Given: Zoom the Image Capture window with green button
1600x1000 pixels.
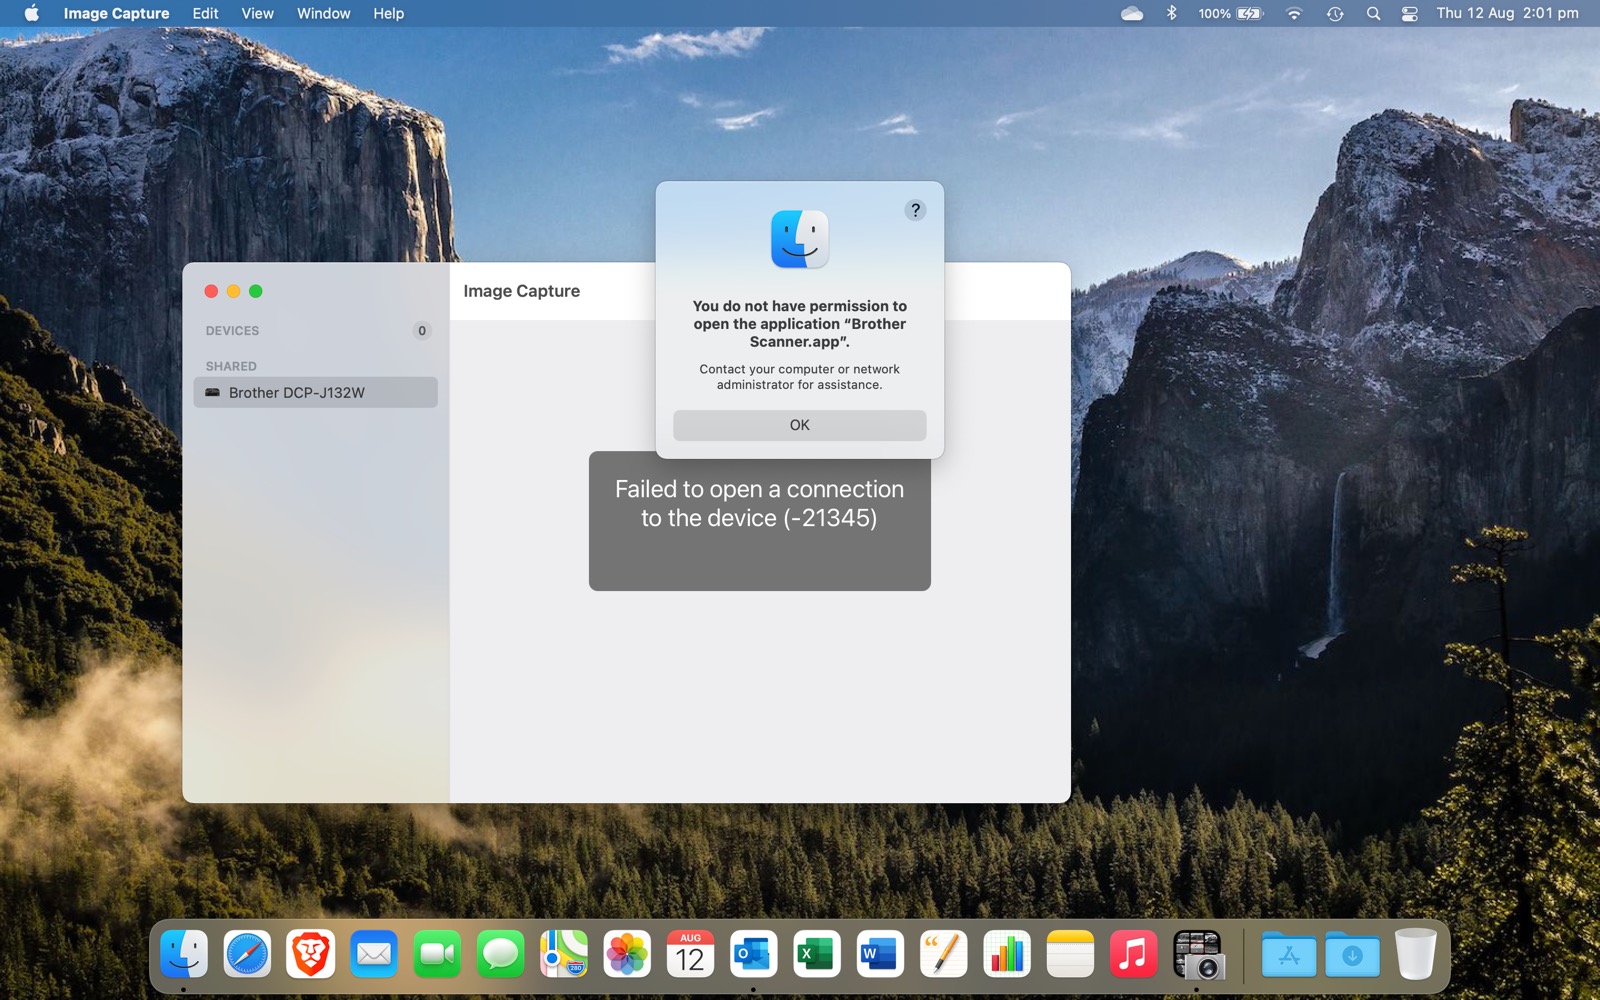Looking at the screenshot, I should [x=256, y=291].
